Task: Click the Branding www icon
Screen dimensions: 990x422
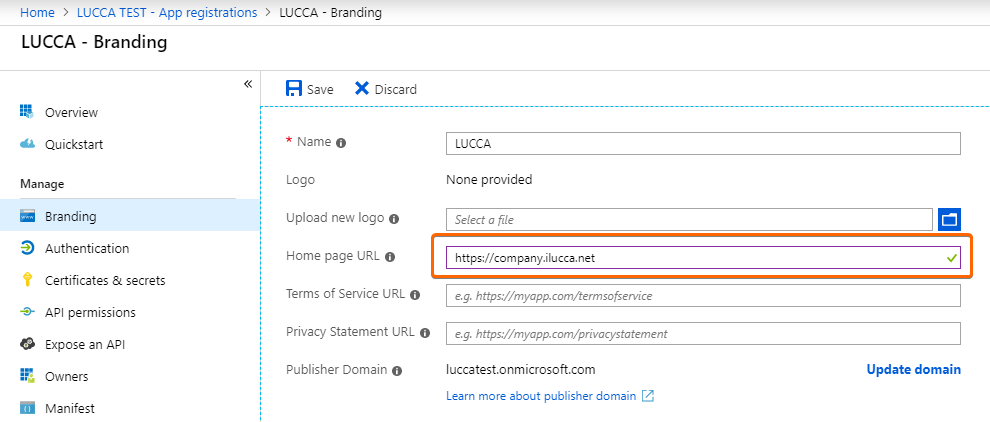Action: (x=27, y=216)
